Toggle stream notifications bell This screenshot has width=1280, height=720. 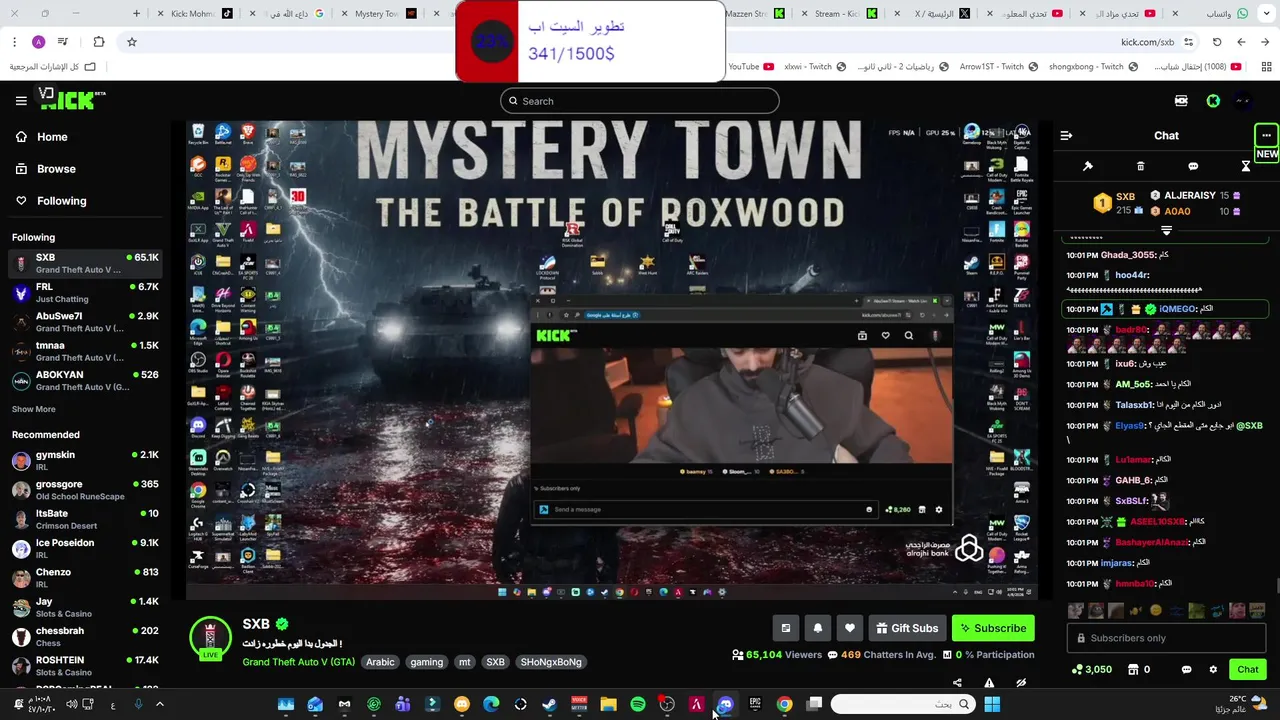pos(818,628)
